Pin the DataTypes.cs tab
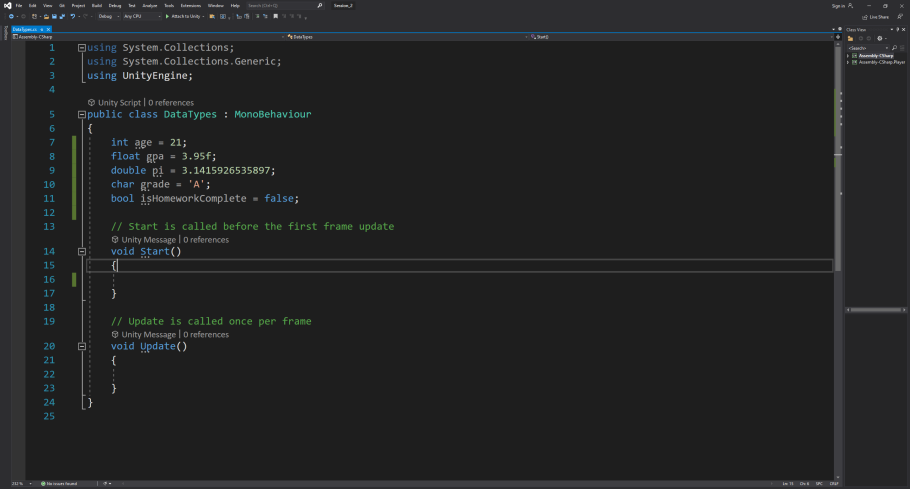Image resolution: width=910 pixels, height=489 pixels. (42, 29)
